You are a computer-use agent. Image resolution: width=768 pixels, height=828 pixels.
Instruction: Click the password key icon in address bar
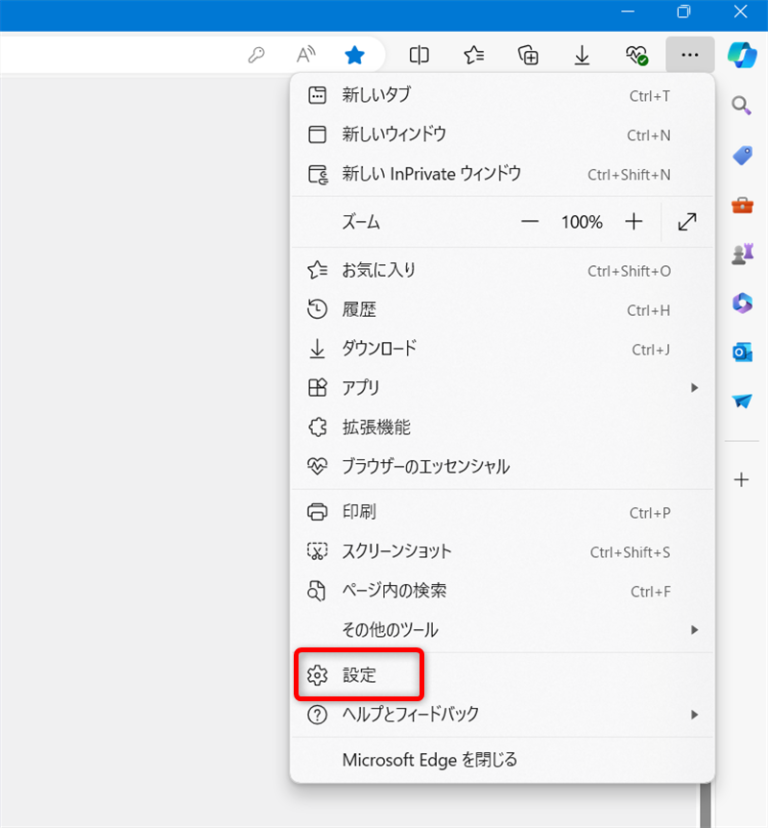pos(256,54)
